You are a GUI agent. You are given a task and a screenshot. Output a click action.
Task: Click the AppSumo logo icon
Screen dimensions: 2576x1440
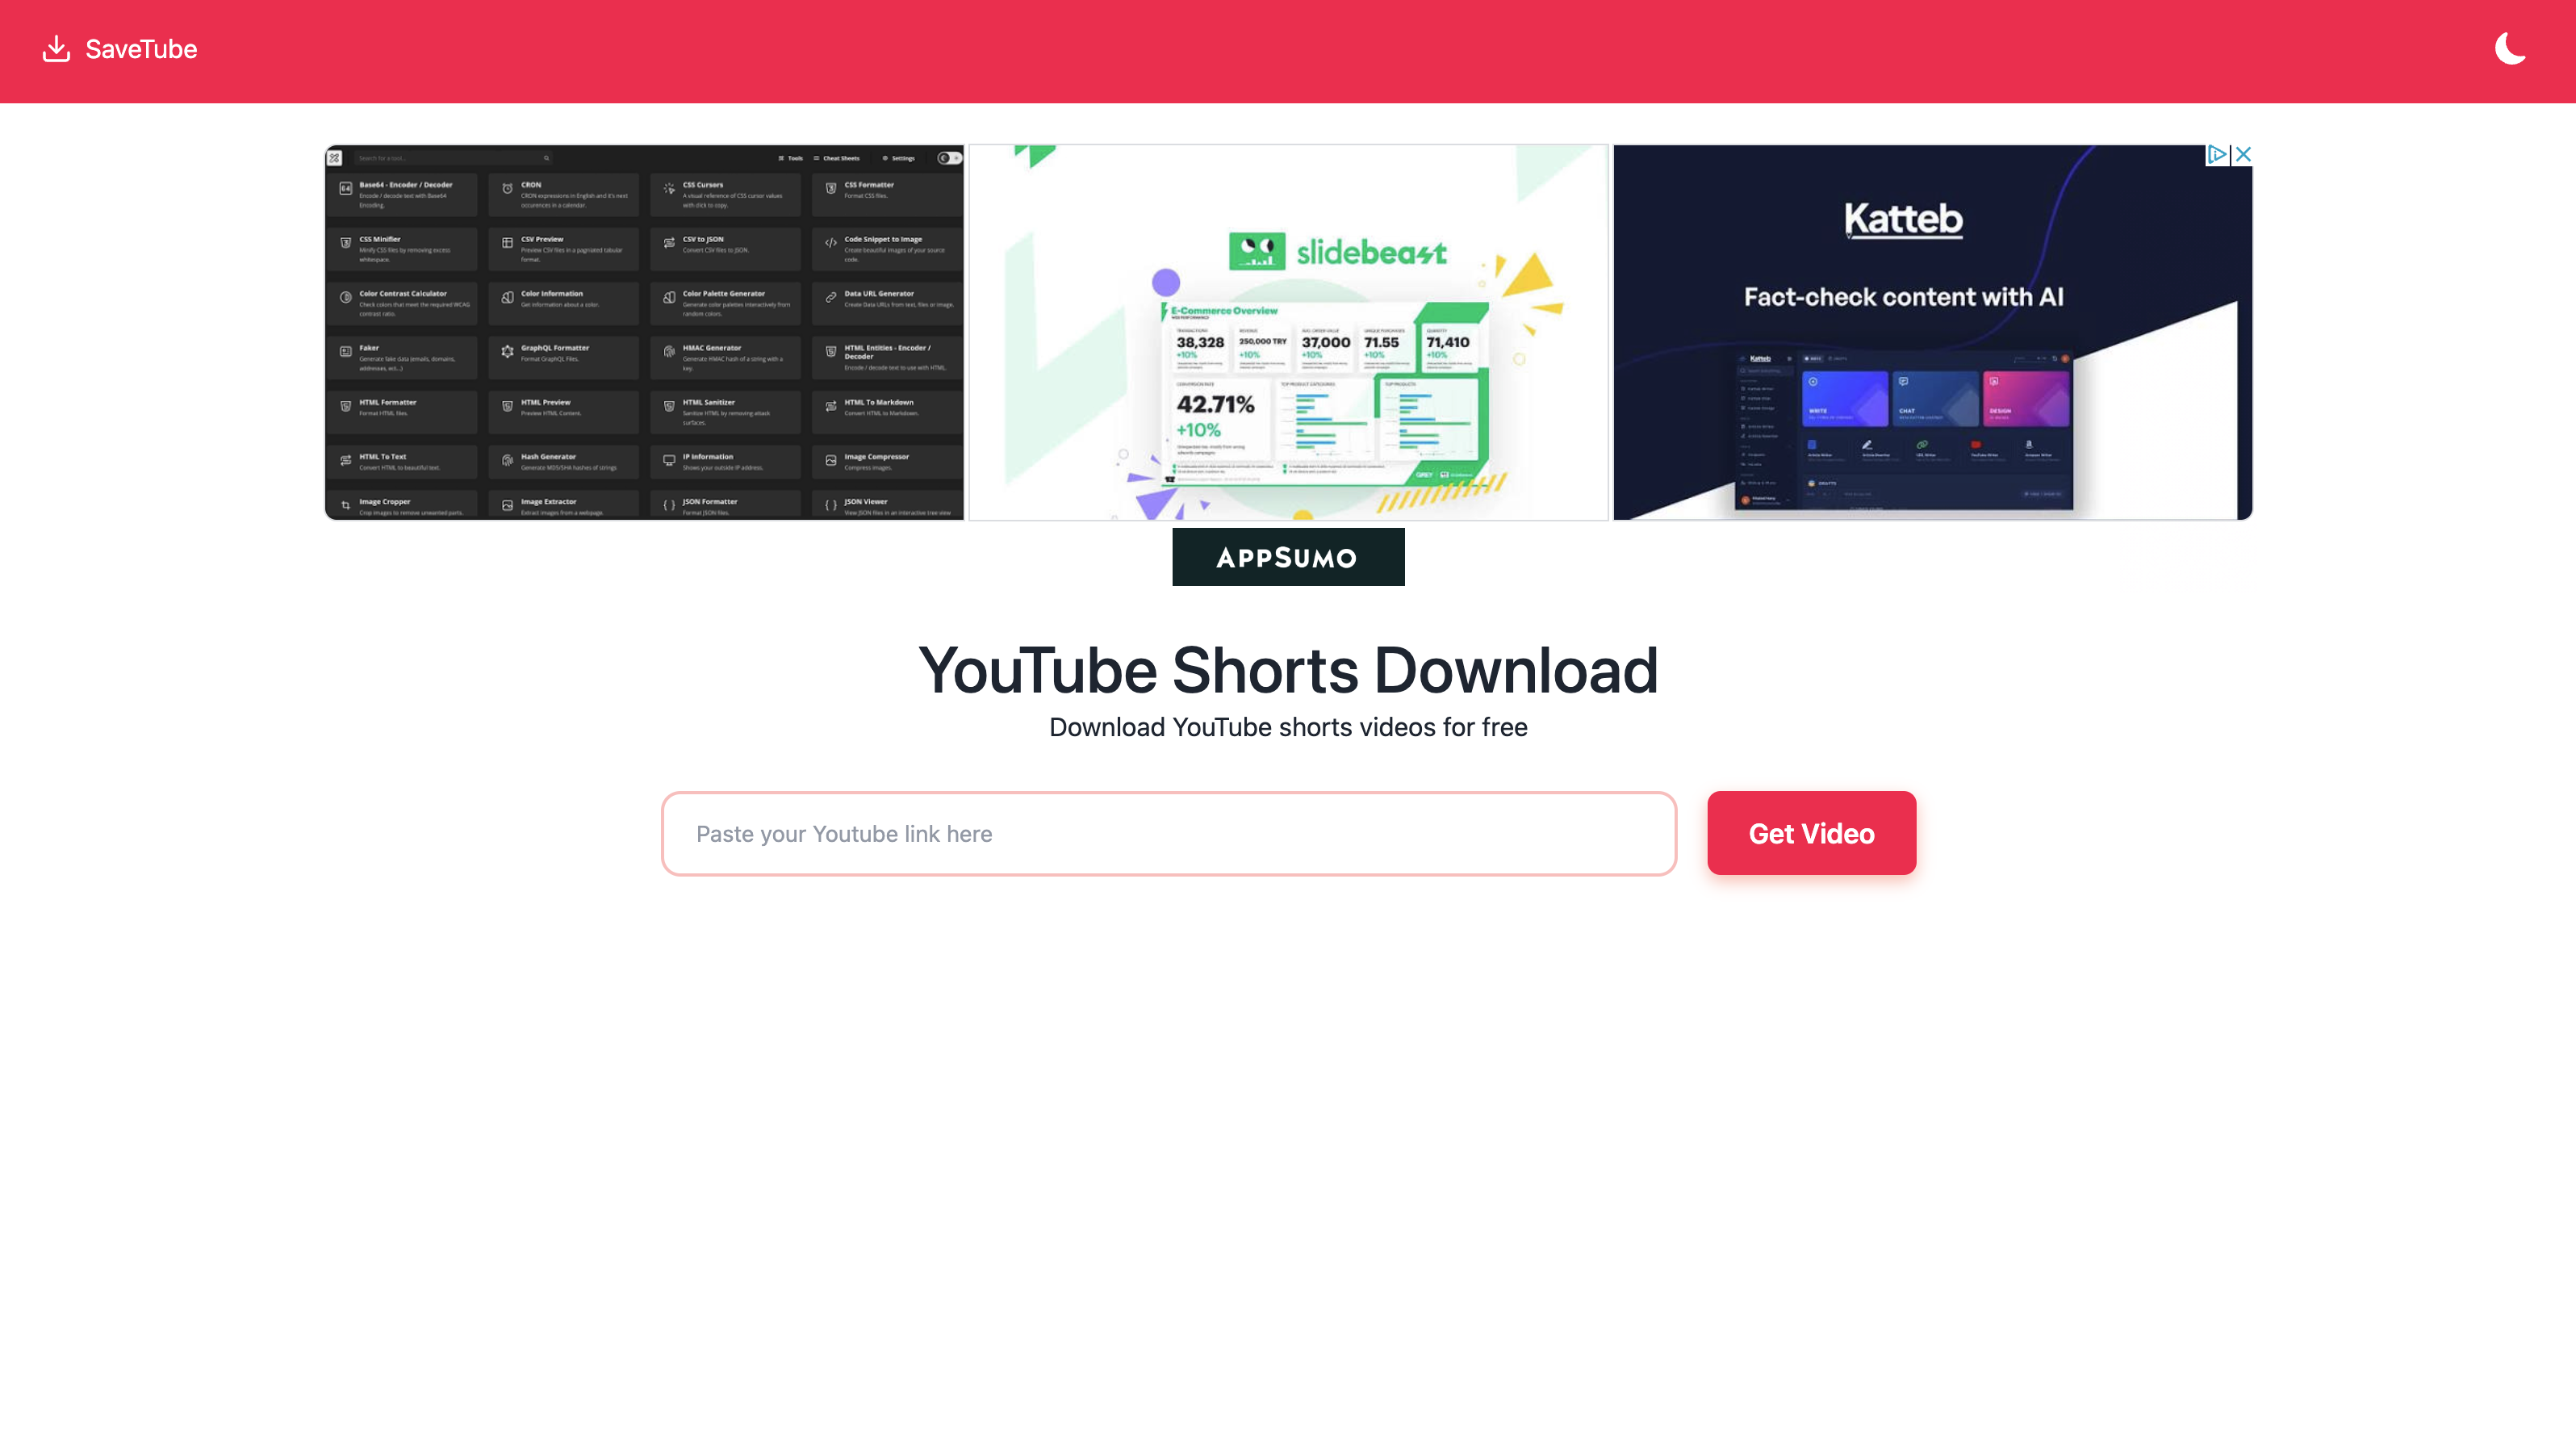[x=1288, y=555]
